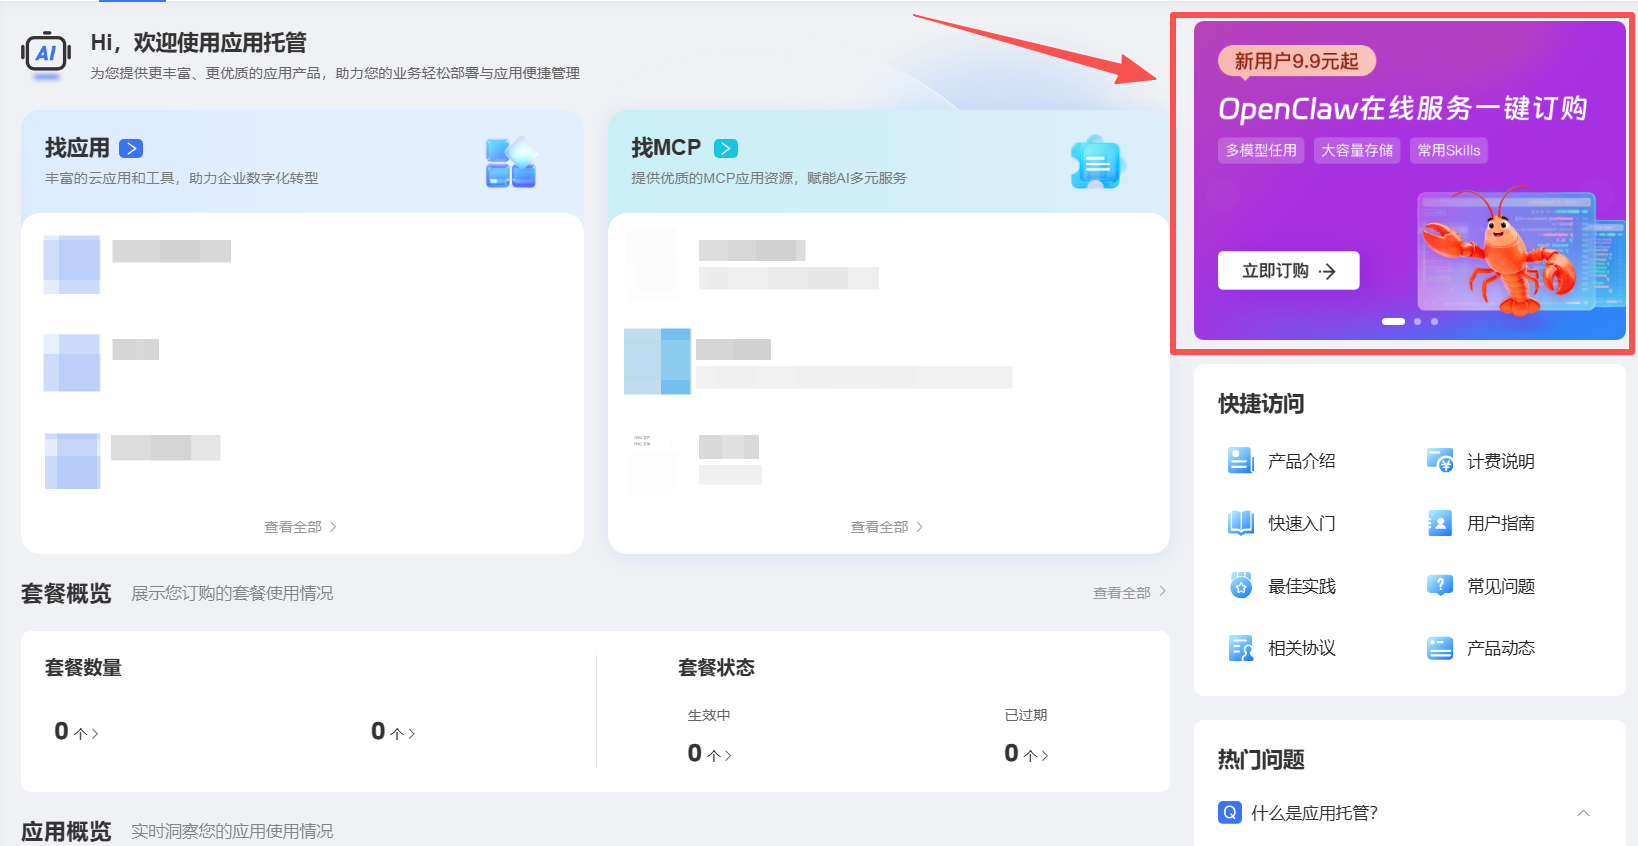1638x846 pixels.
Task: Click the 快捷访问 panel heading
Action: click(x=1261, y=404)
